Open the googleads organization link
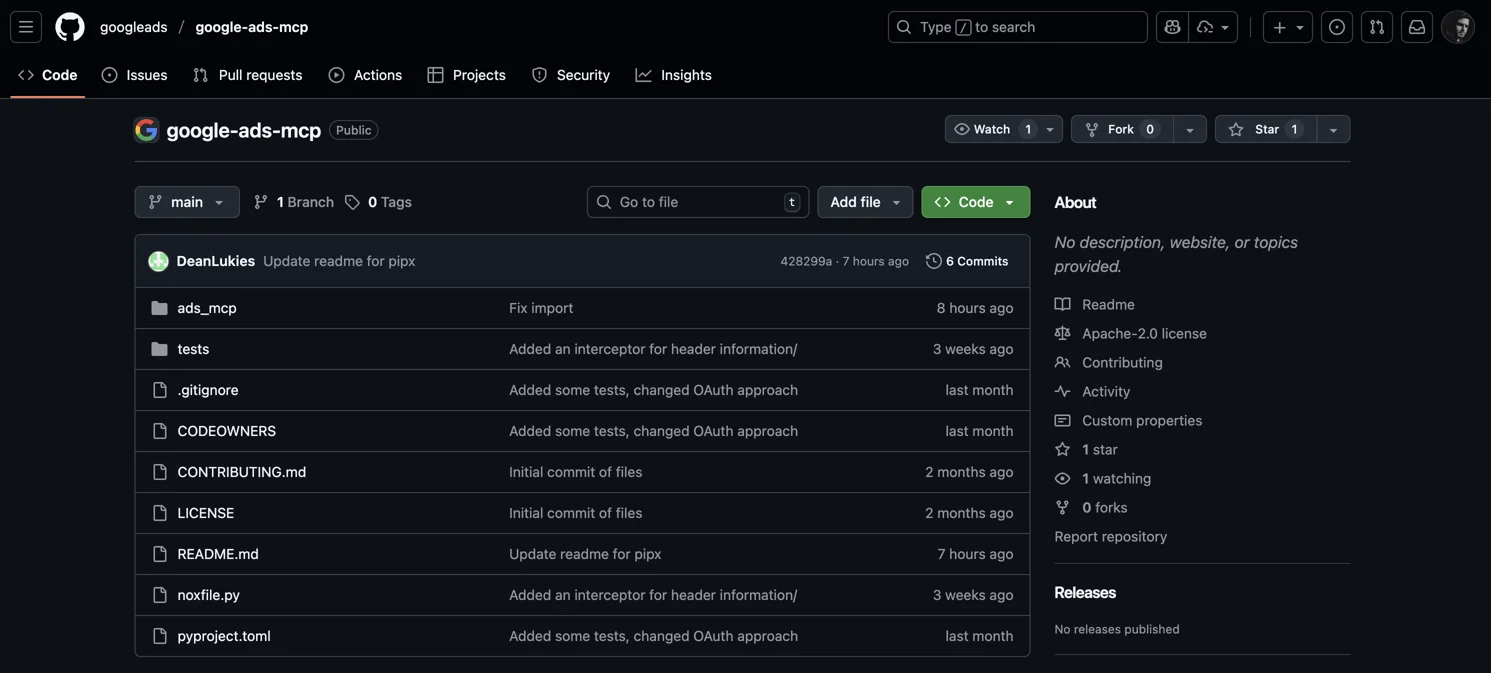1491x673 pixels. click(x=133, y=27)
